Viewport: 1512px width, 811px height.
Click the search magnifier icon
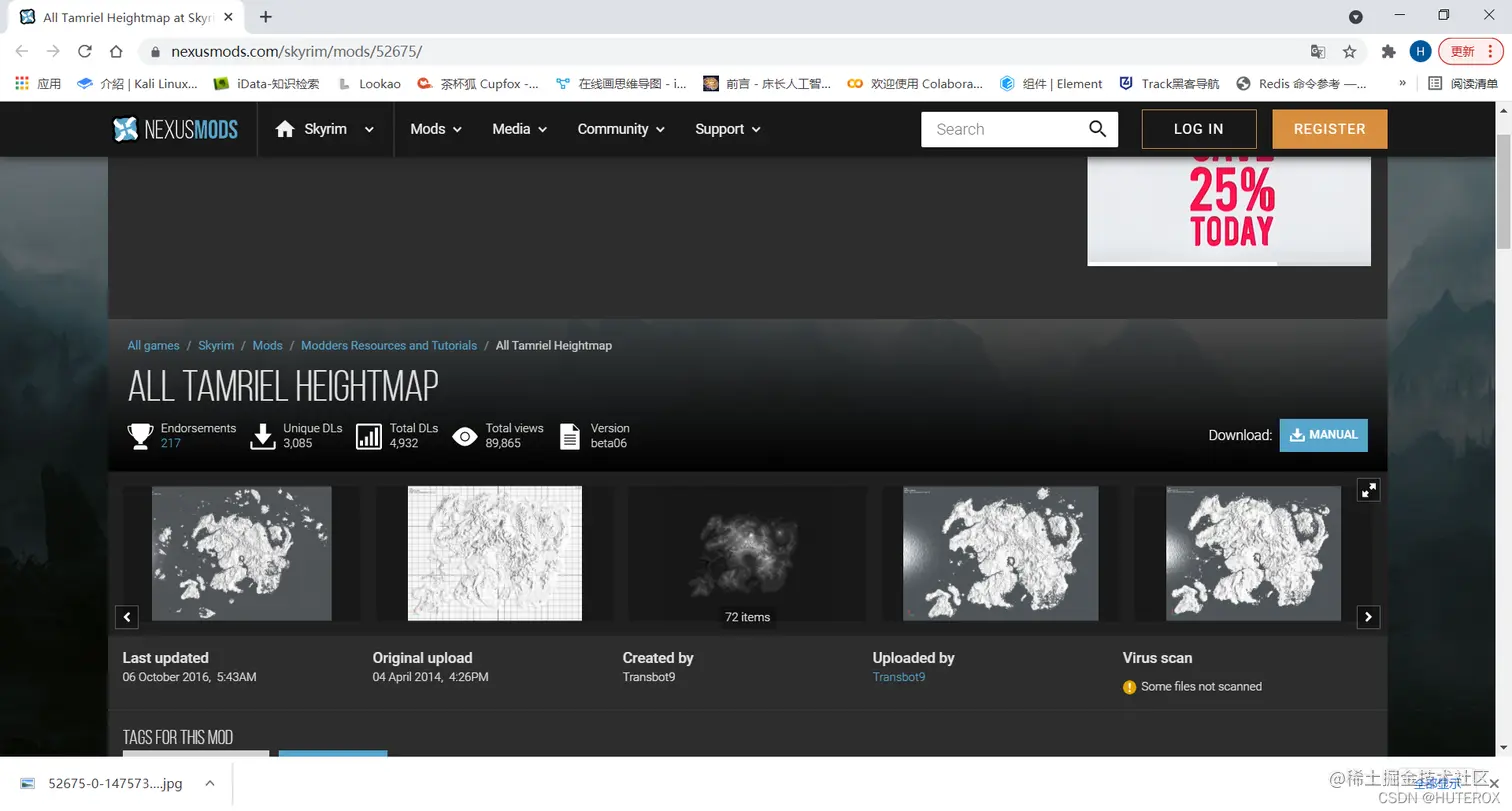tap(1097, 129)
